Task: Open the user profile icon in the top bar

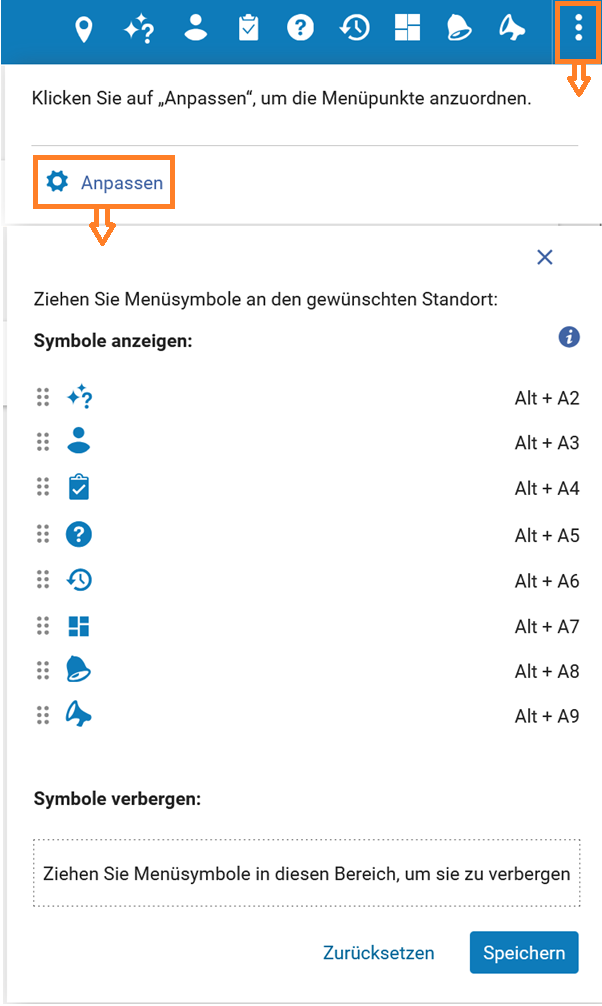Action: (196, 28)
